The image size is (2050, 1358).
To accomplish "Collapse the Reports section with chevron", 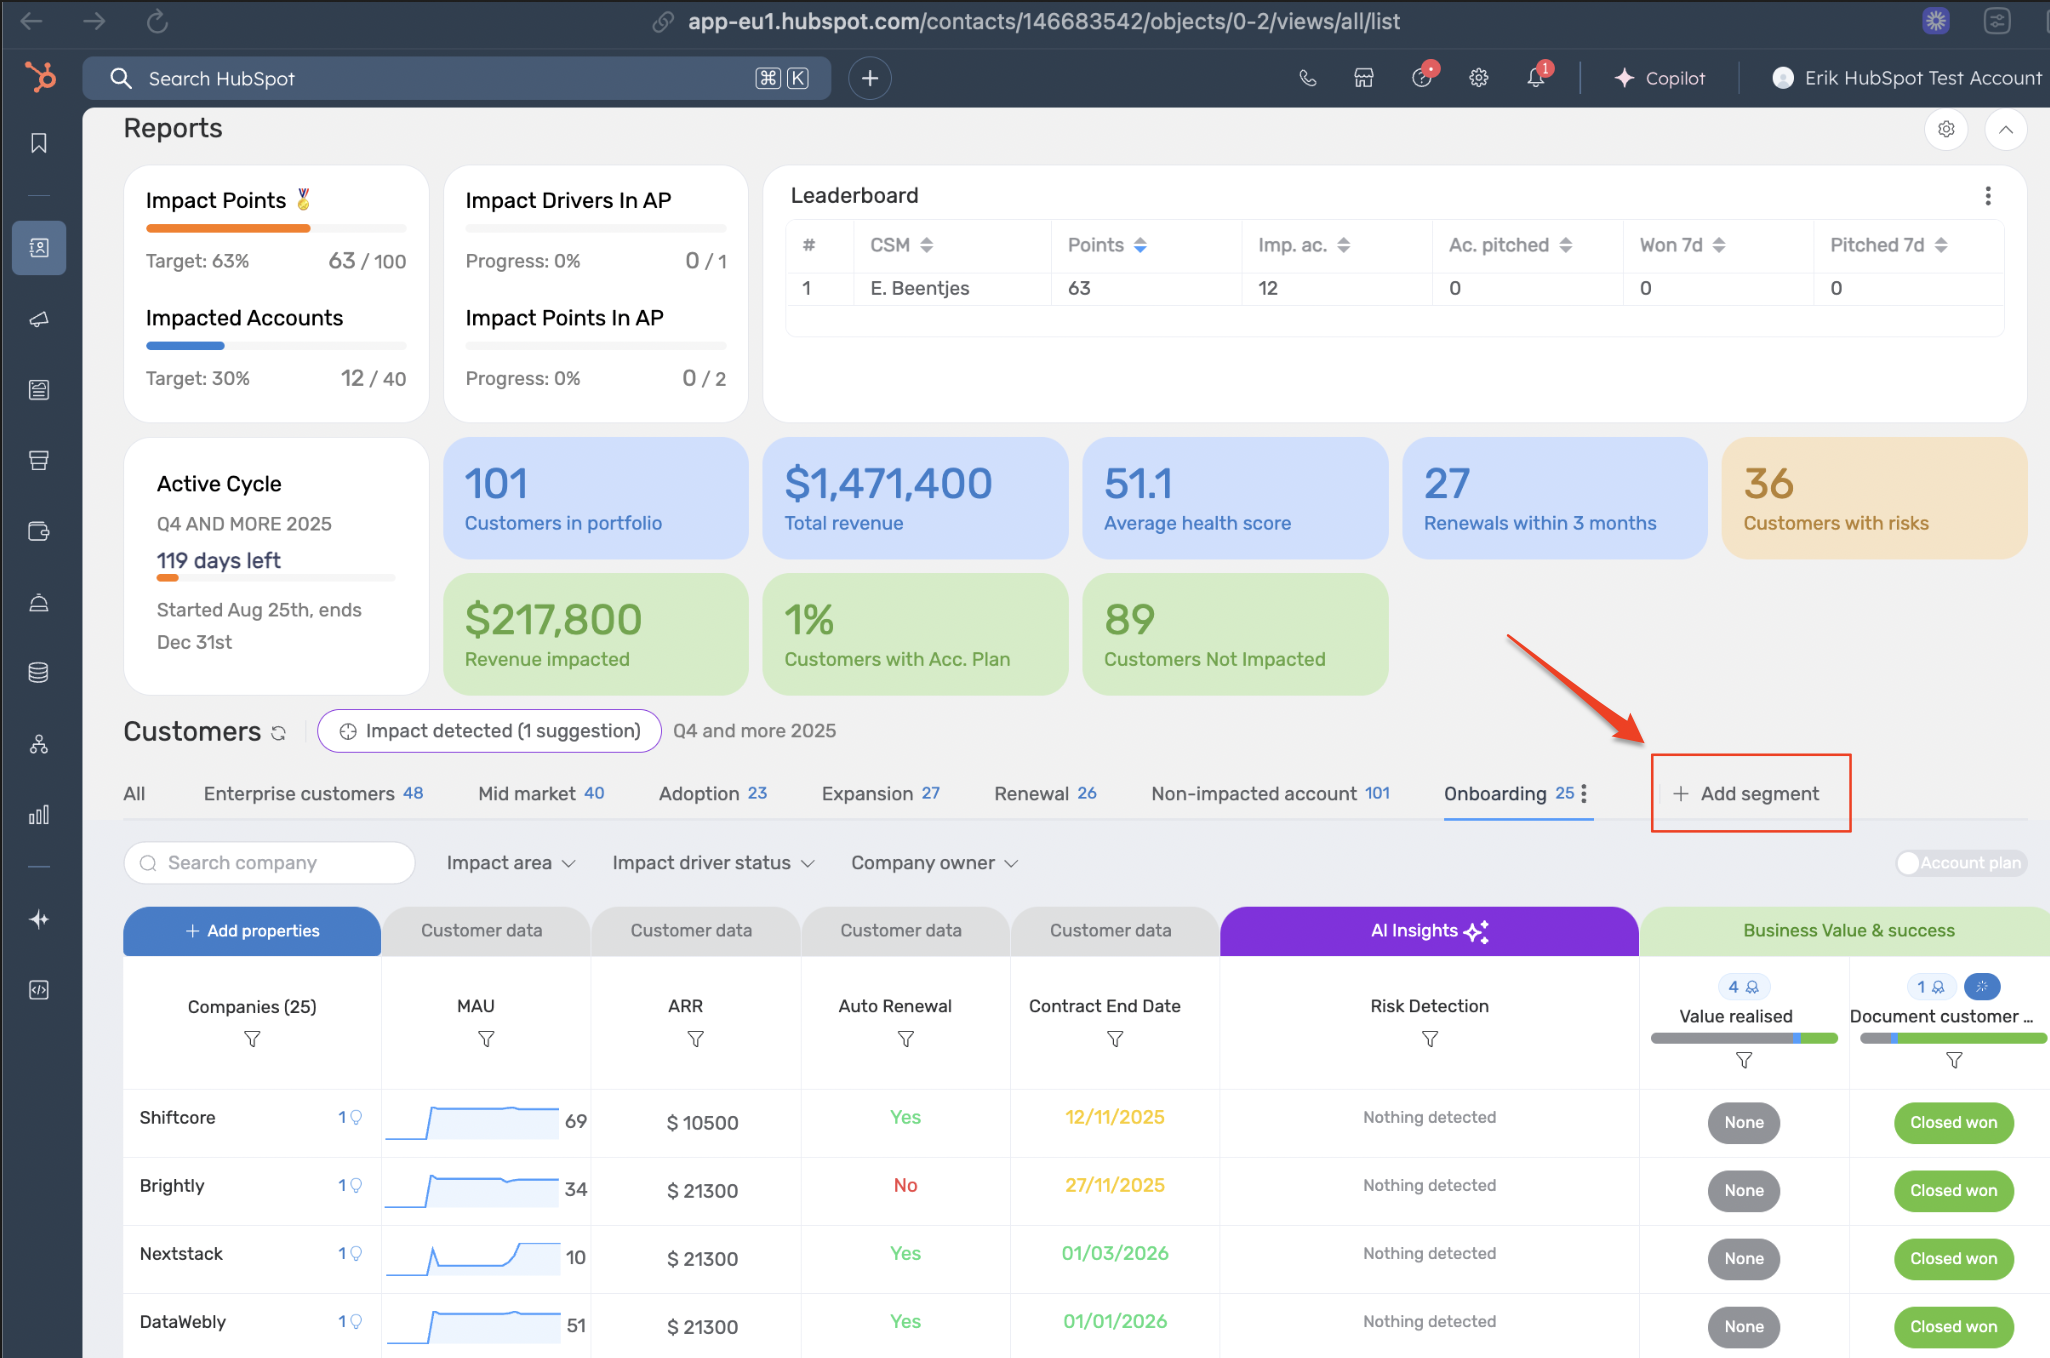I will click(x=2006, y=129).
